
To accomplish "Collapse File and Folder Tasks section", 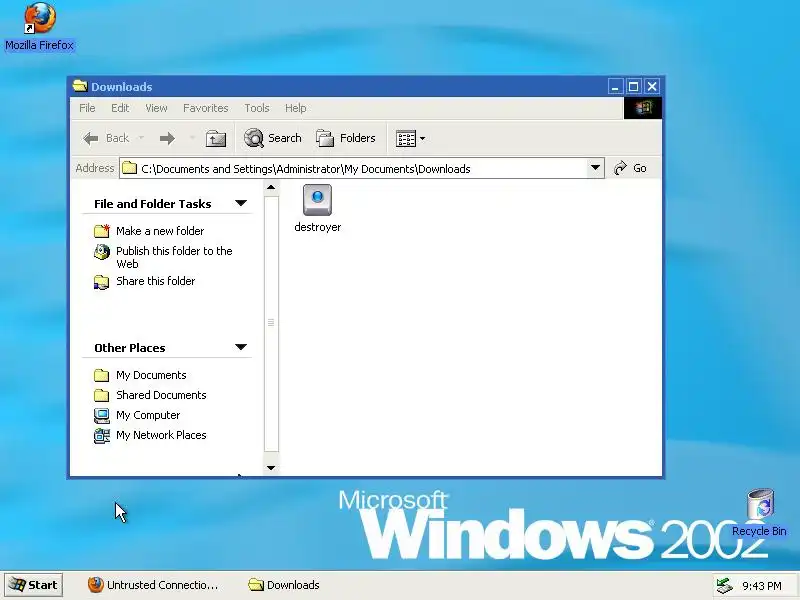I will (x=241, y=203).
